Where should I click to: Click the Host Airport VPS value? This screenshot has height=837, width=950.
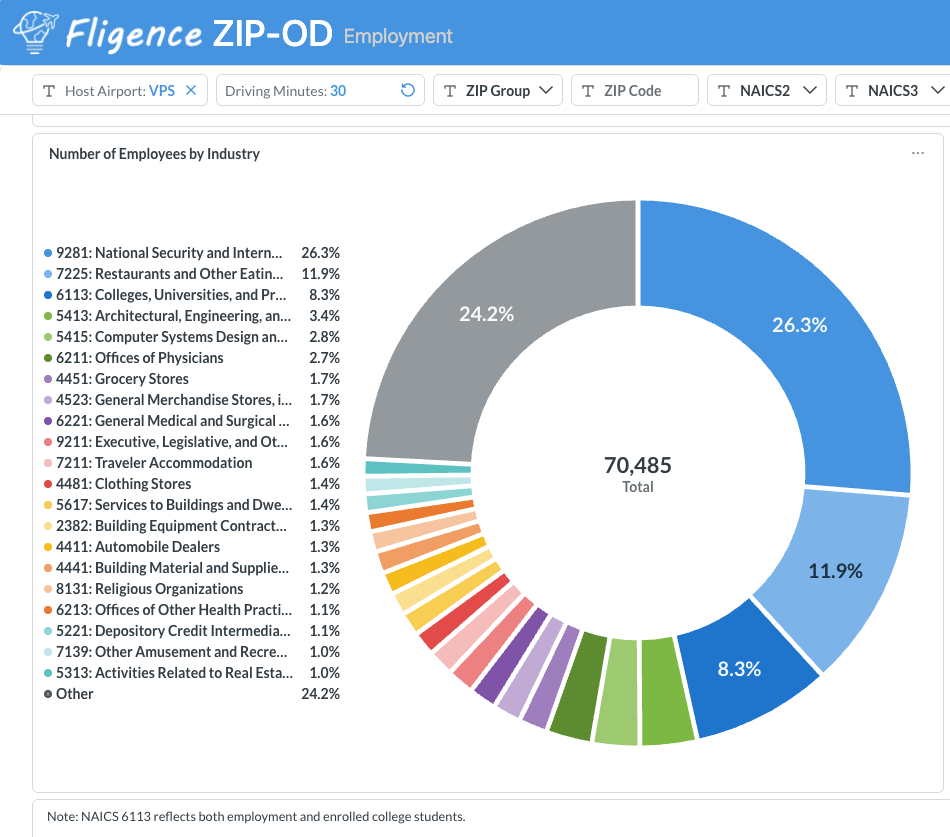(162, 91)
